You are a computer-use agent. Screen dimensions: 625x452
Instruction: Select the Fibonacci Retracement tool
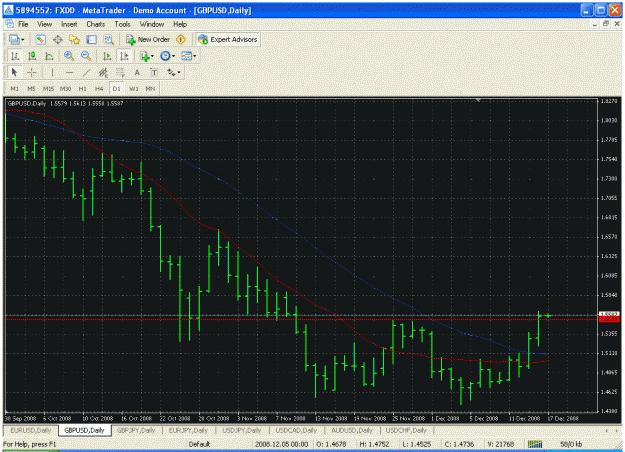(x=120, y=73)
